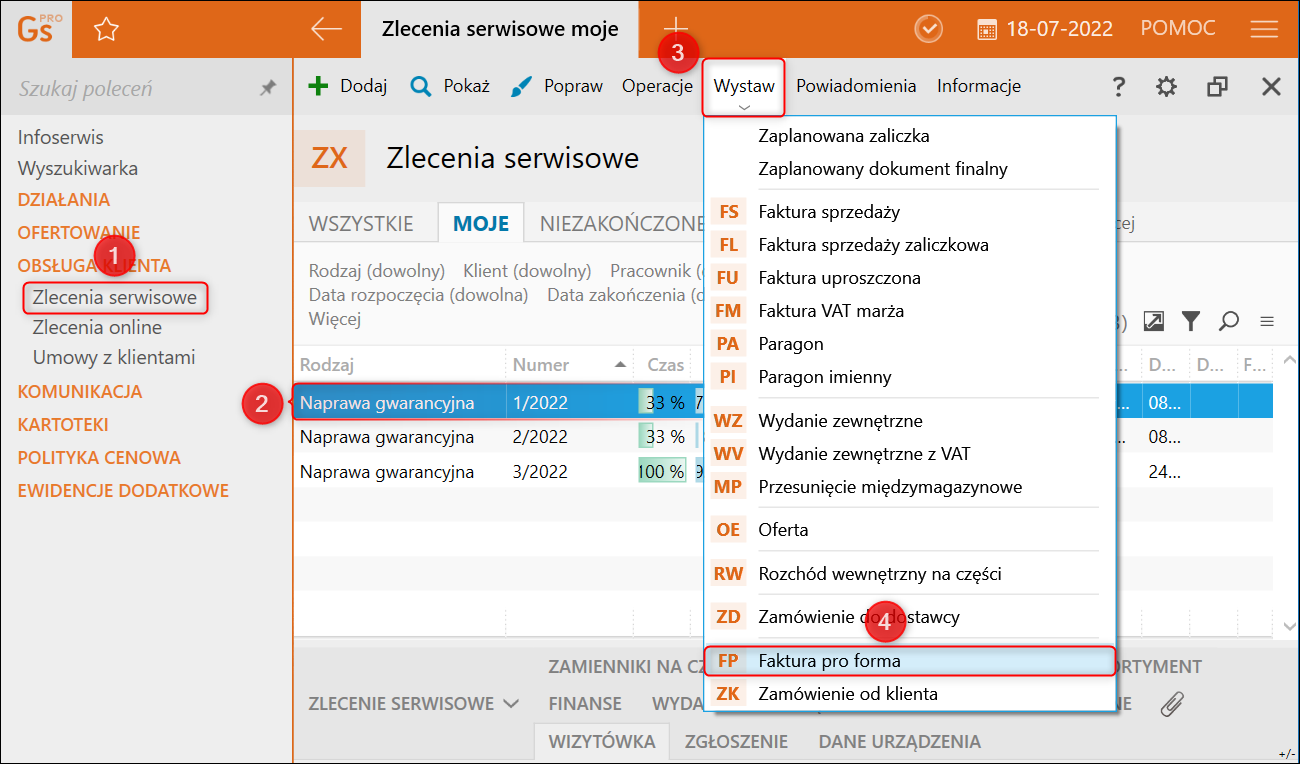The image size is (1300, 764).
Task: Click the RW icon for Rozchód wewnętrzny
Action: point(728,574)
